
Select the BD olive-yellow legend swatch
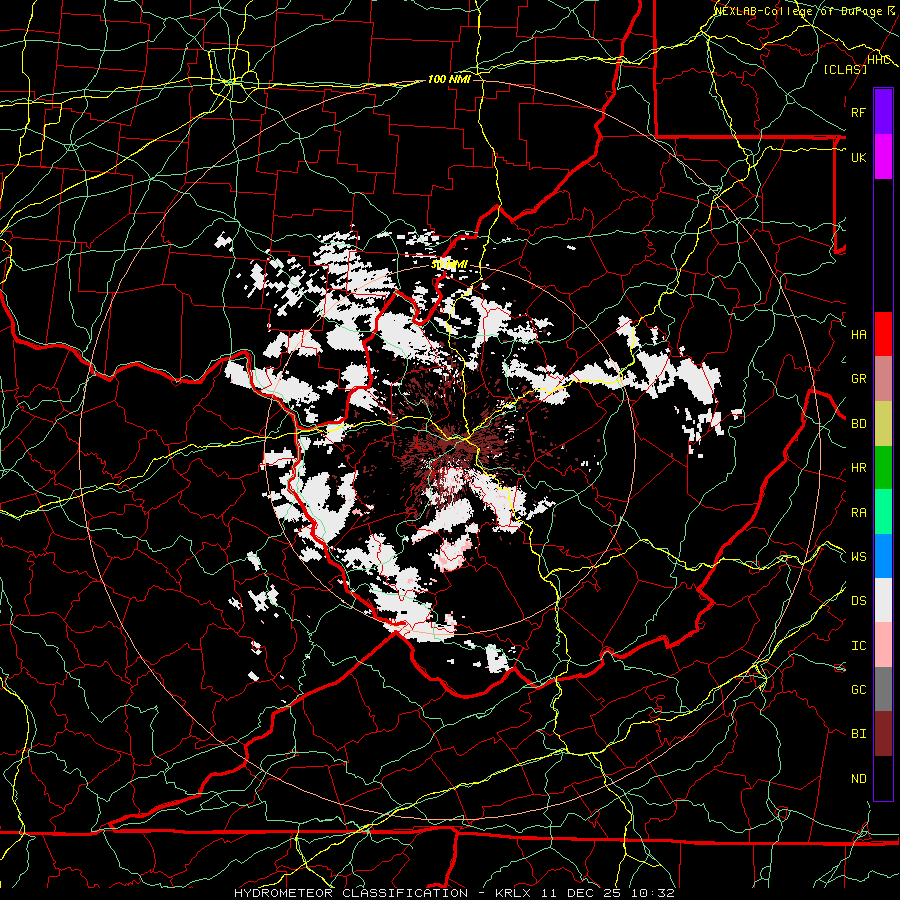(883, 423)
